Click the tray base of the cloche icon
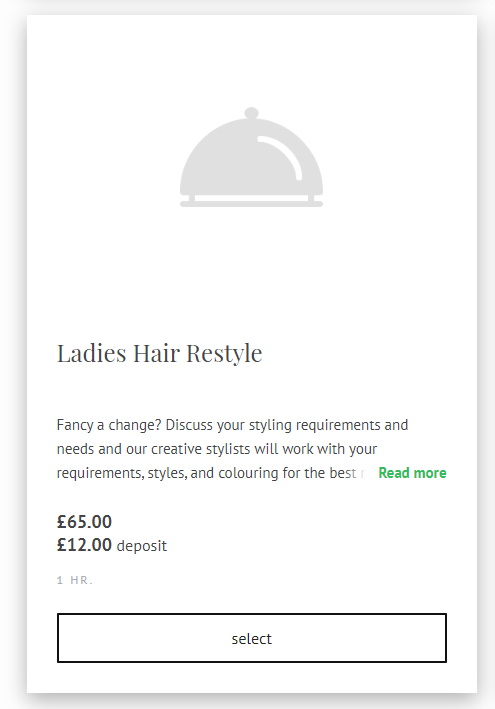 point(251,204)
